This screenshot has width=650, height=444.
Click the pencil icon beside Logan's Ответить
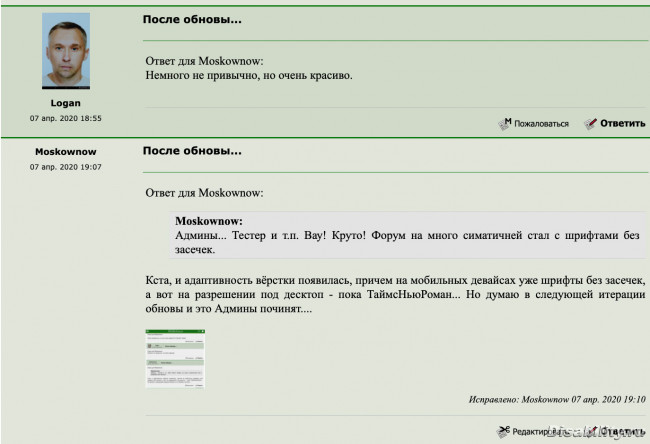click(590, 123)
